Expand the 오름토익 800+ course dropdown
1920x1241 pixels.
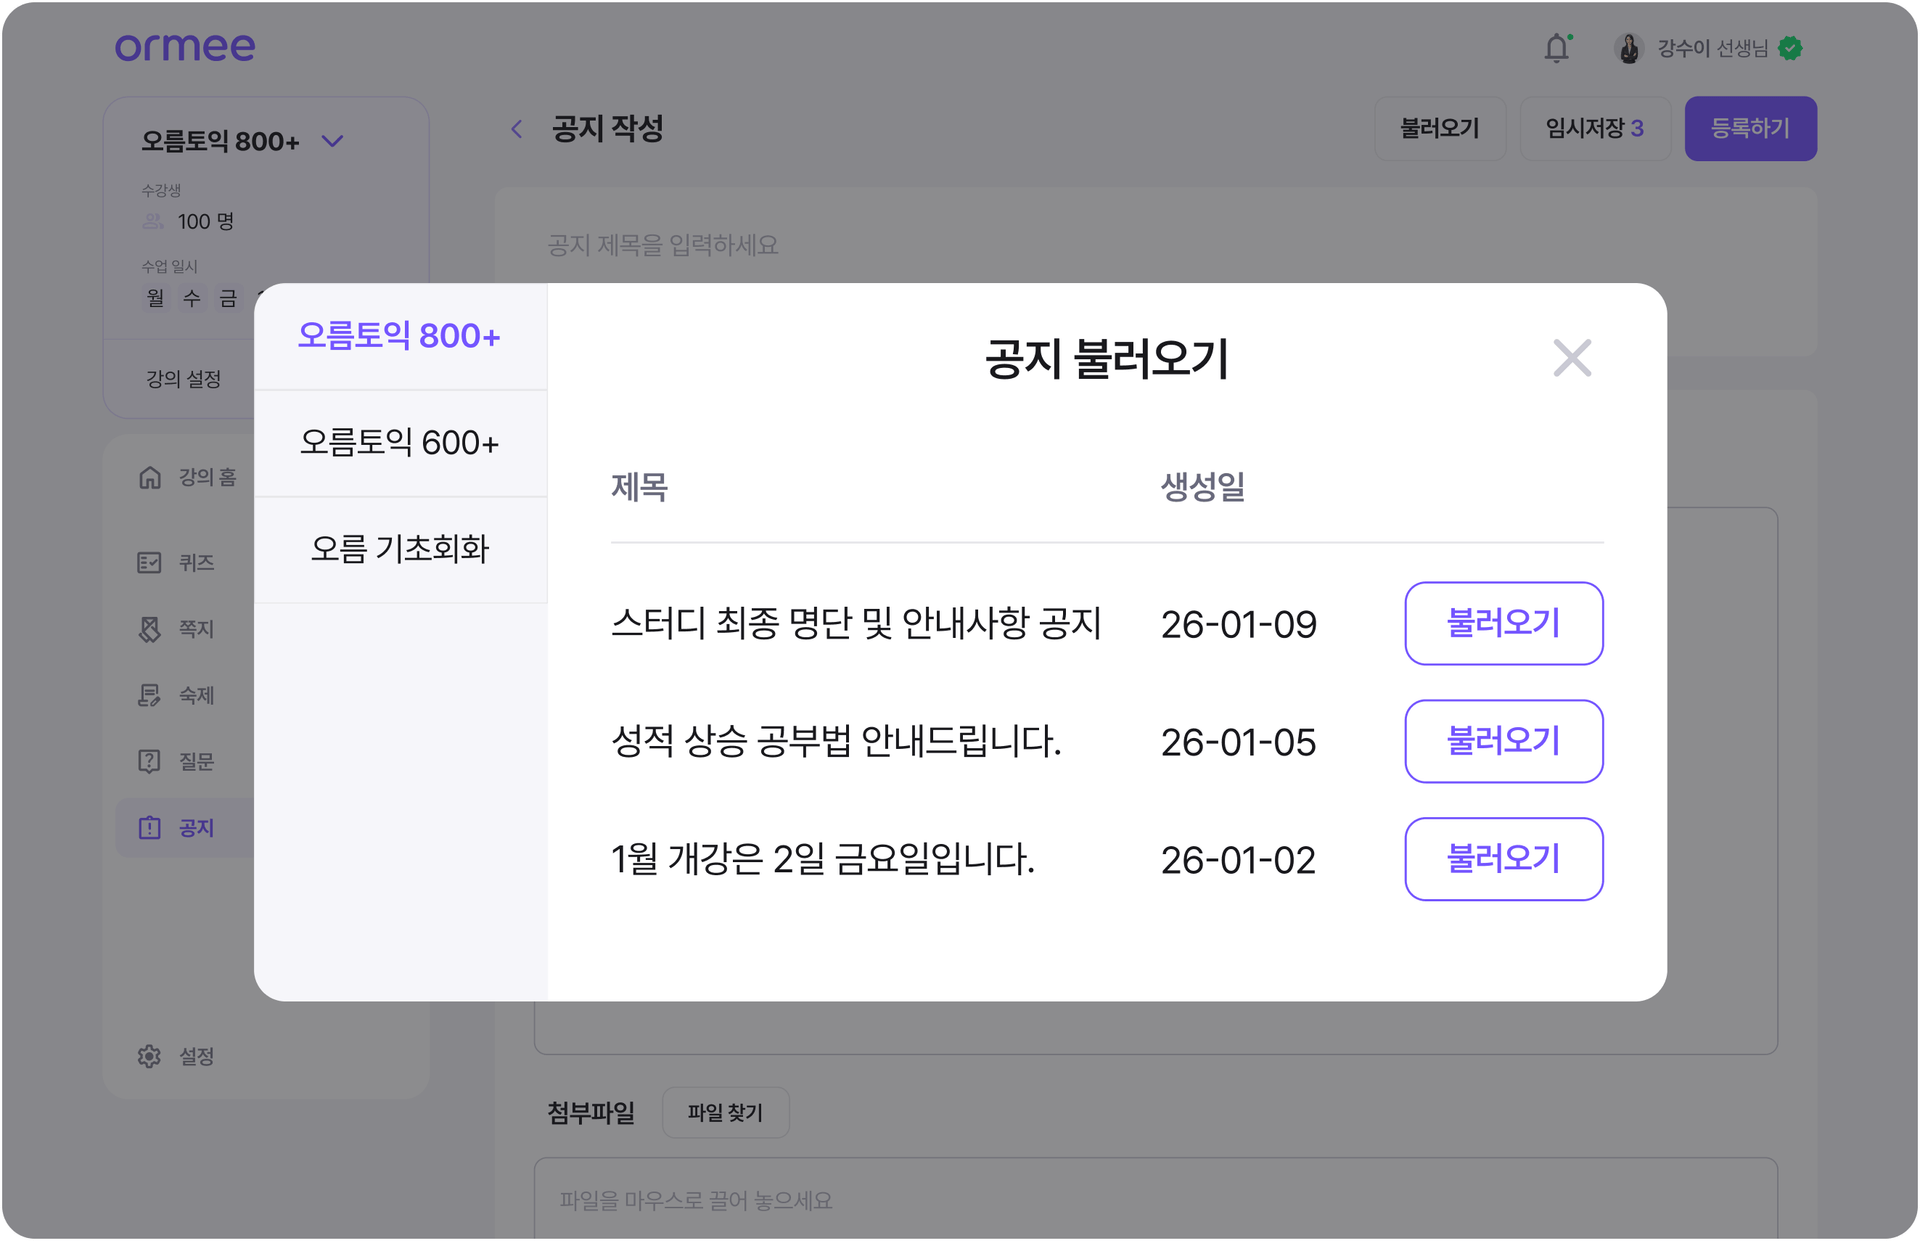tap(333, 141)
